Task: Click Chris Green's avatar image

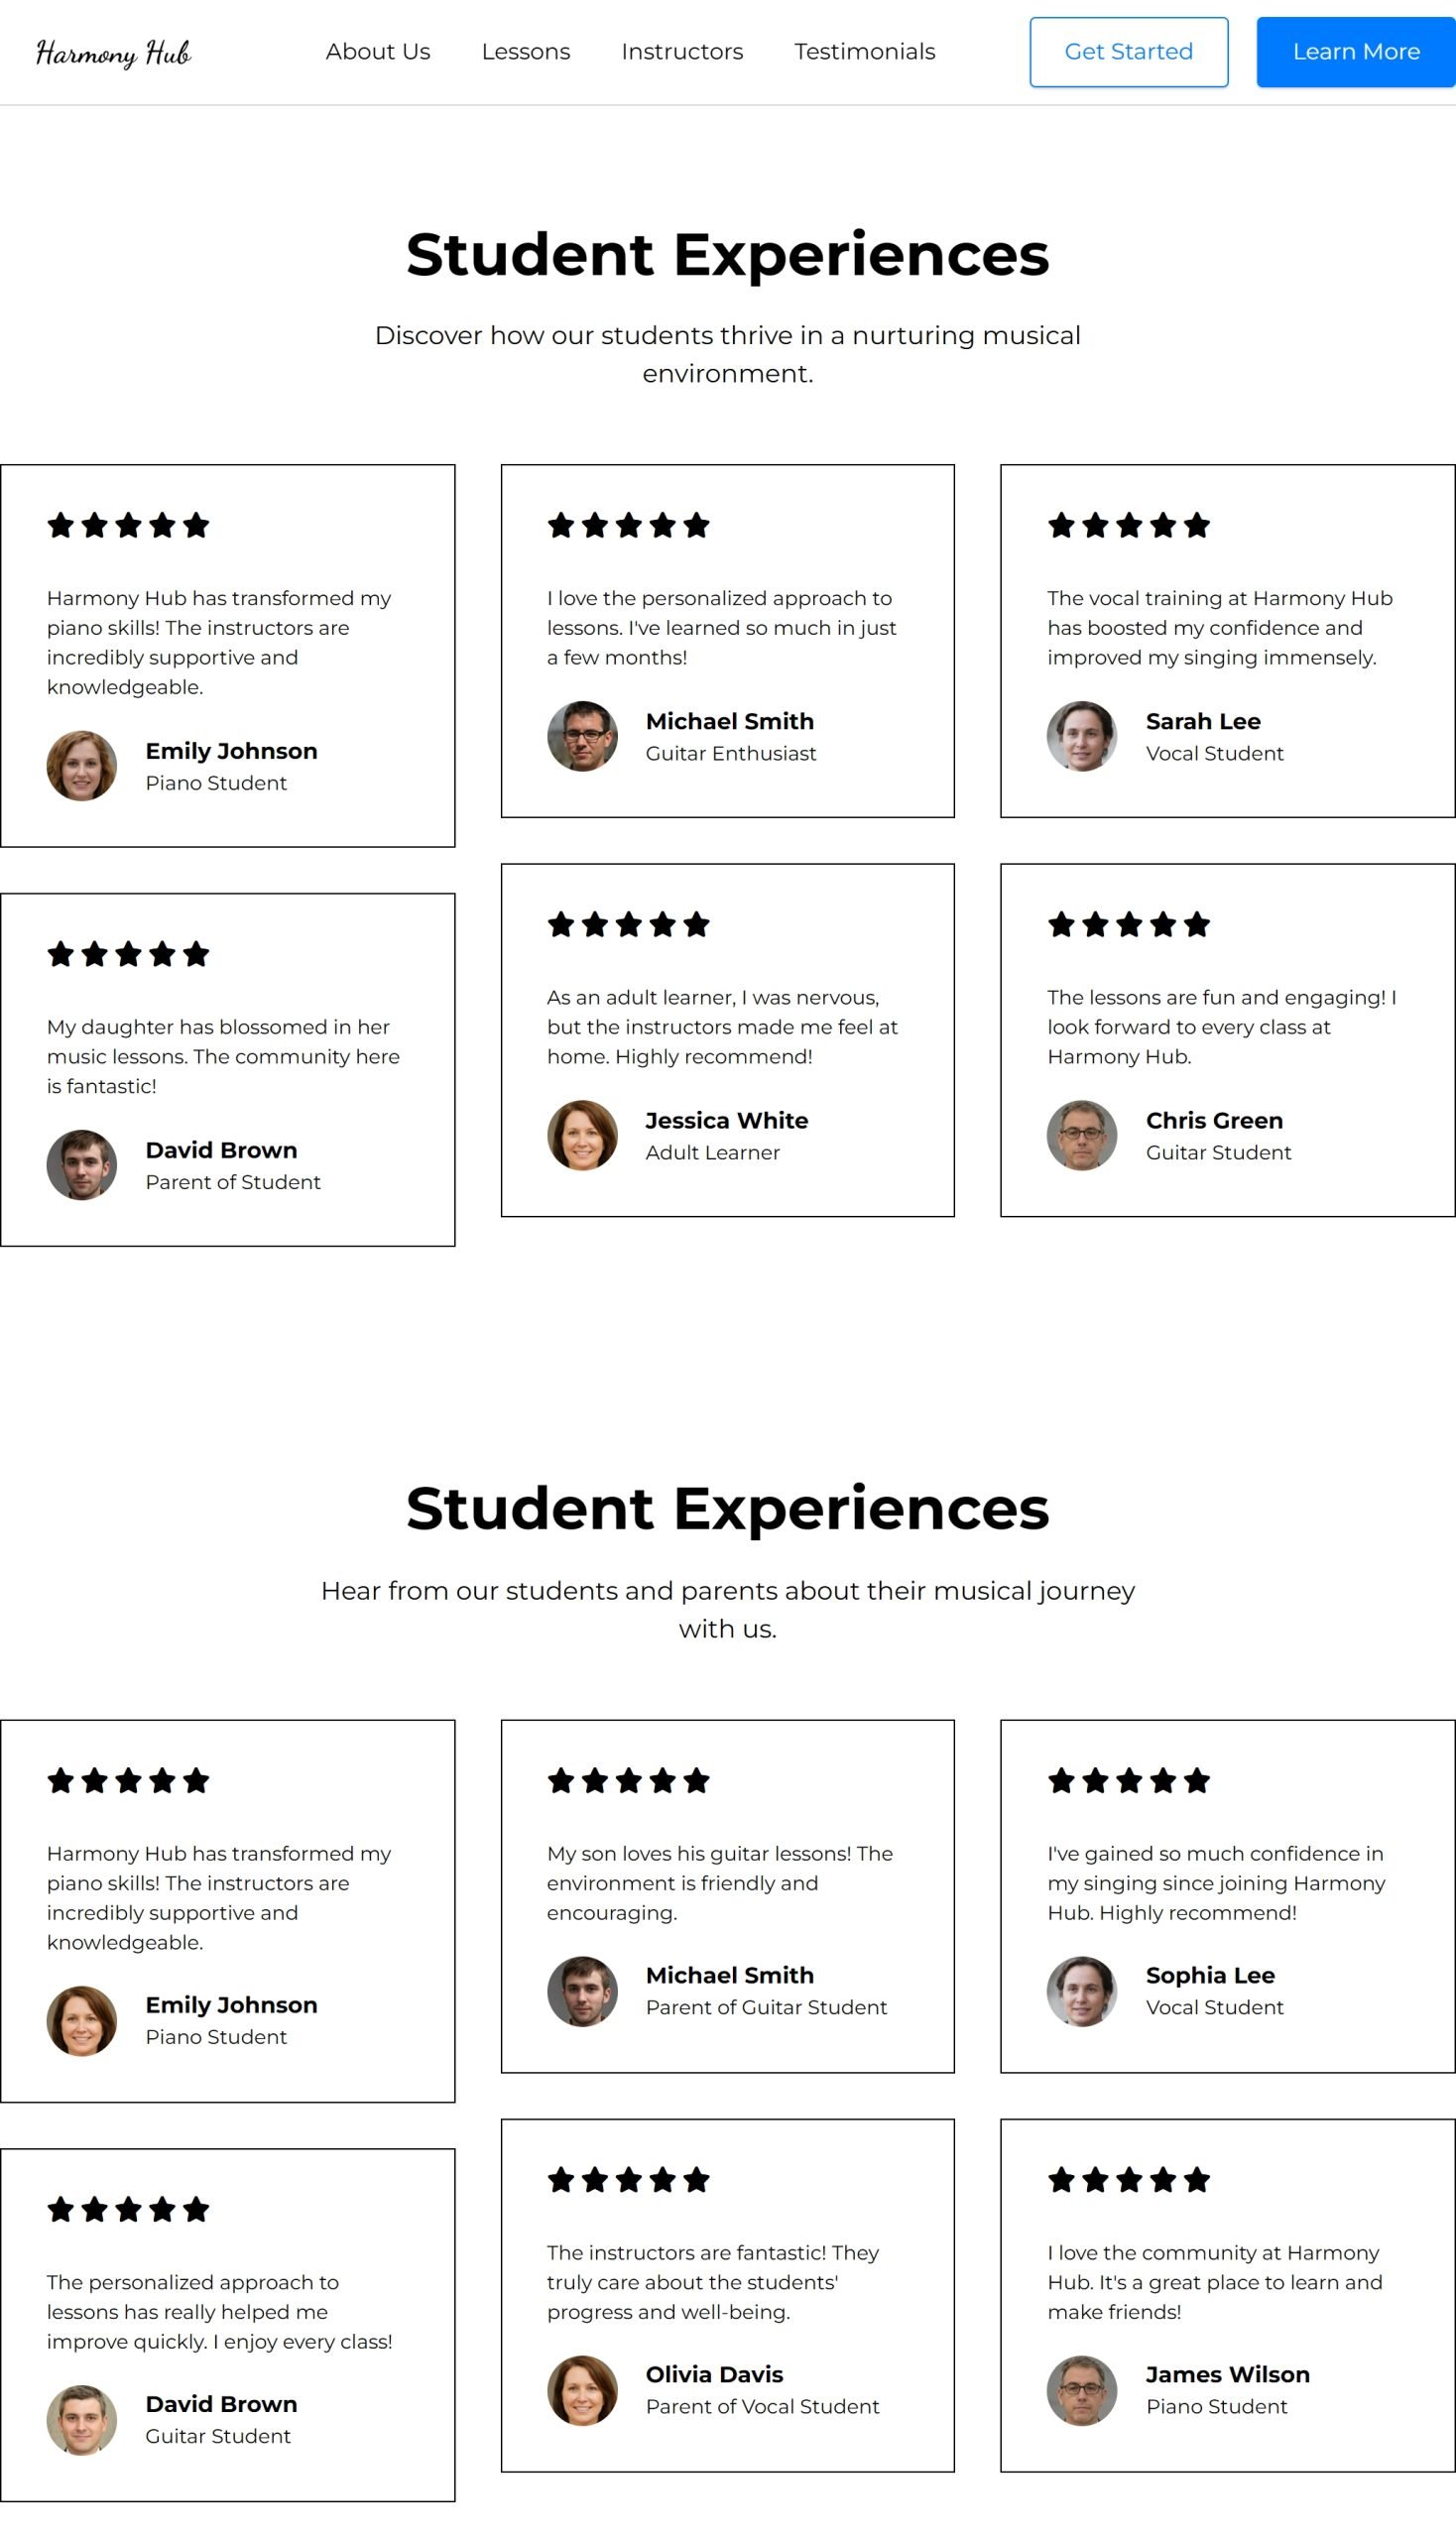Action: 1082,1135
